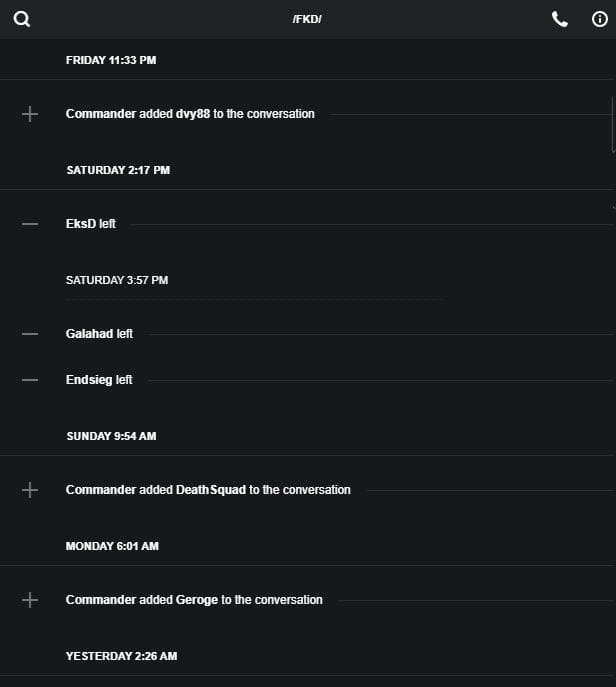Select the Geroge username
This screenshot has width=616, height=687.
click(196, 600)
